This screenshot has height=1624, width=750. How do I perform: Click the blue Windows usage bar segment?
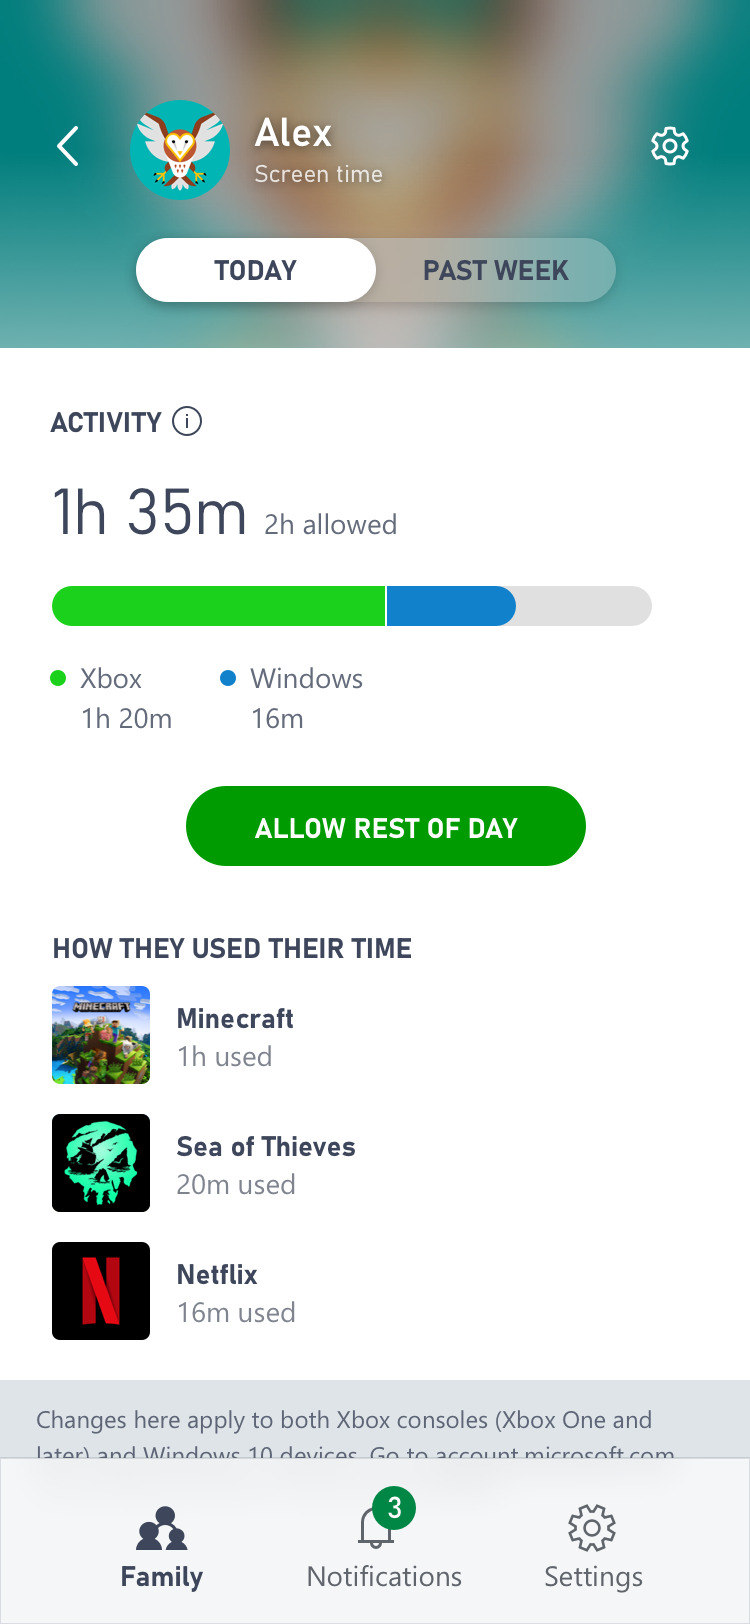(450, 606)
